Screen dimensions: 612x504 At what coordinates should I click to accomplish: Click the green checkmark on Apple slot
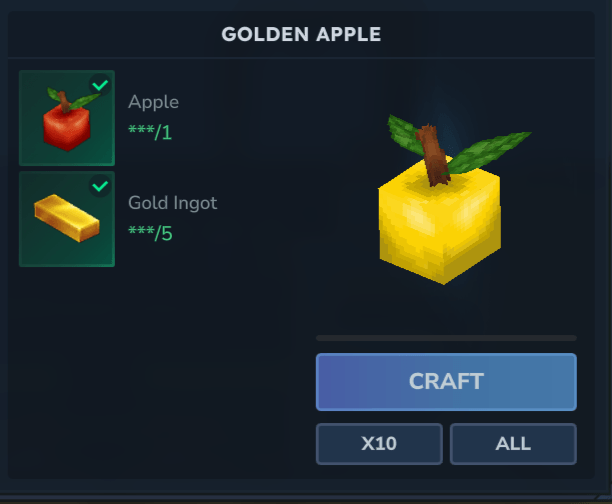coord(100,84)
